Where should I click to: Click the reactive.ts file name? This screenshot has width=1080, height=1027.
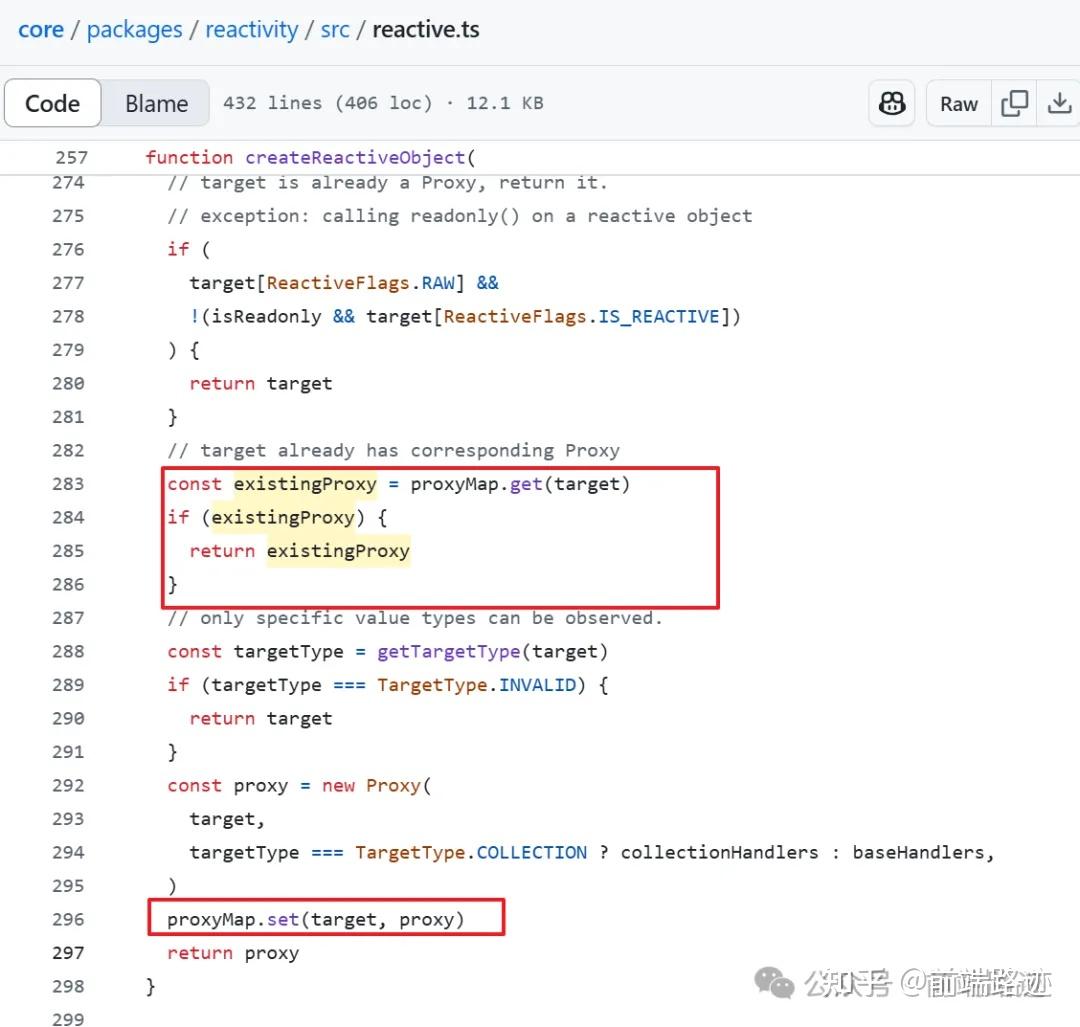coord(426,30)
